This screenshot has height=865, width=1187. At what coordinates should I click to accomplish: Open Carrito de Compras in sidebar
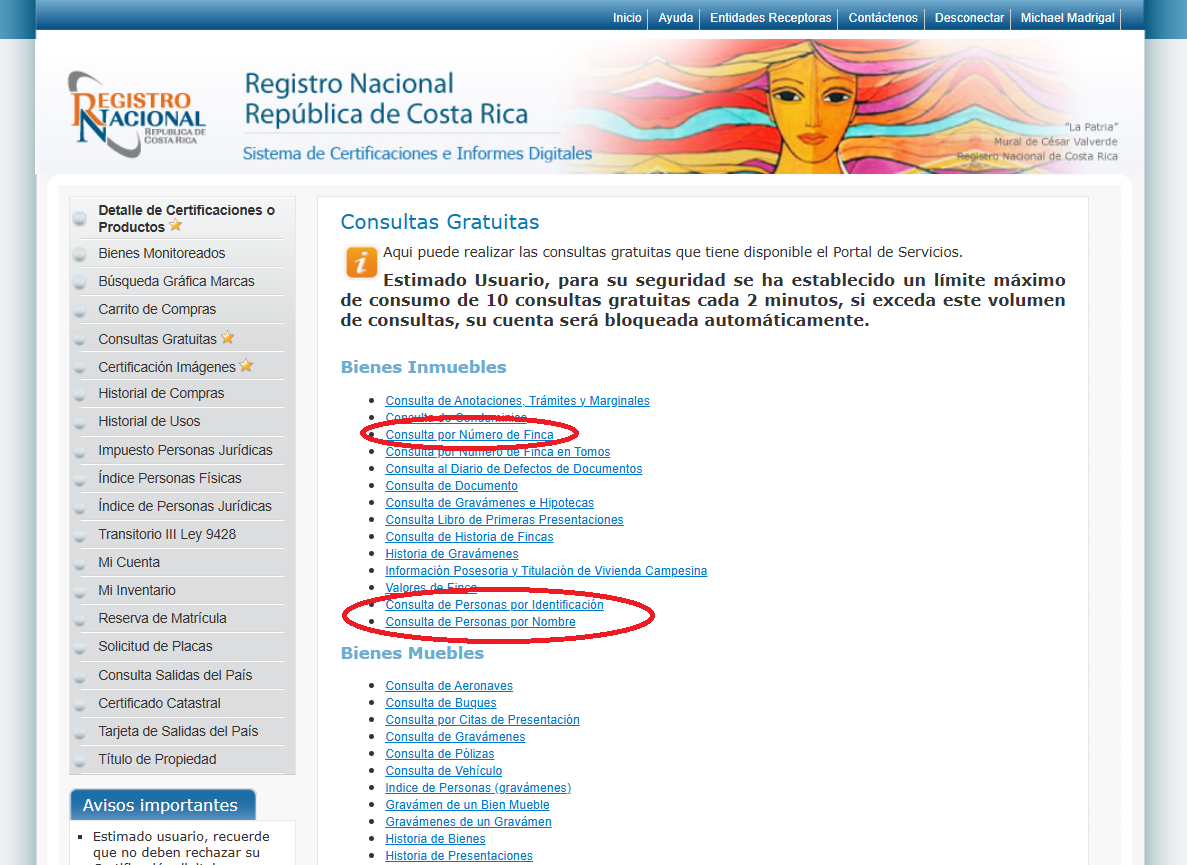pyautogui.click(x=157, y=309)
